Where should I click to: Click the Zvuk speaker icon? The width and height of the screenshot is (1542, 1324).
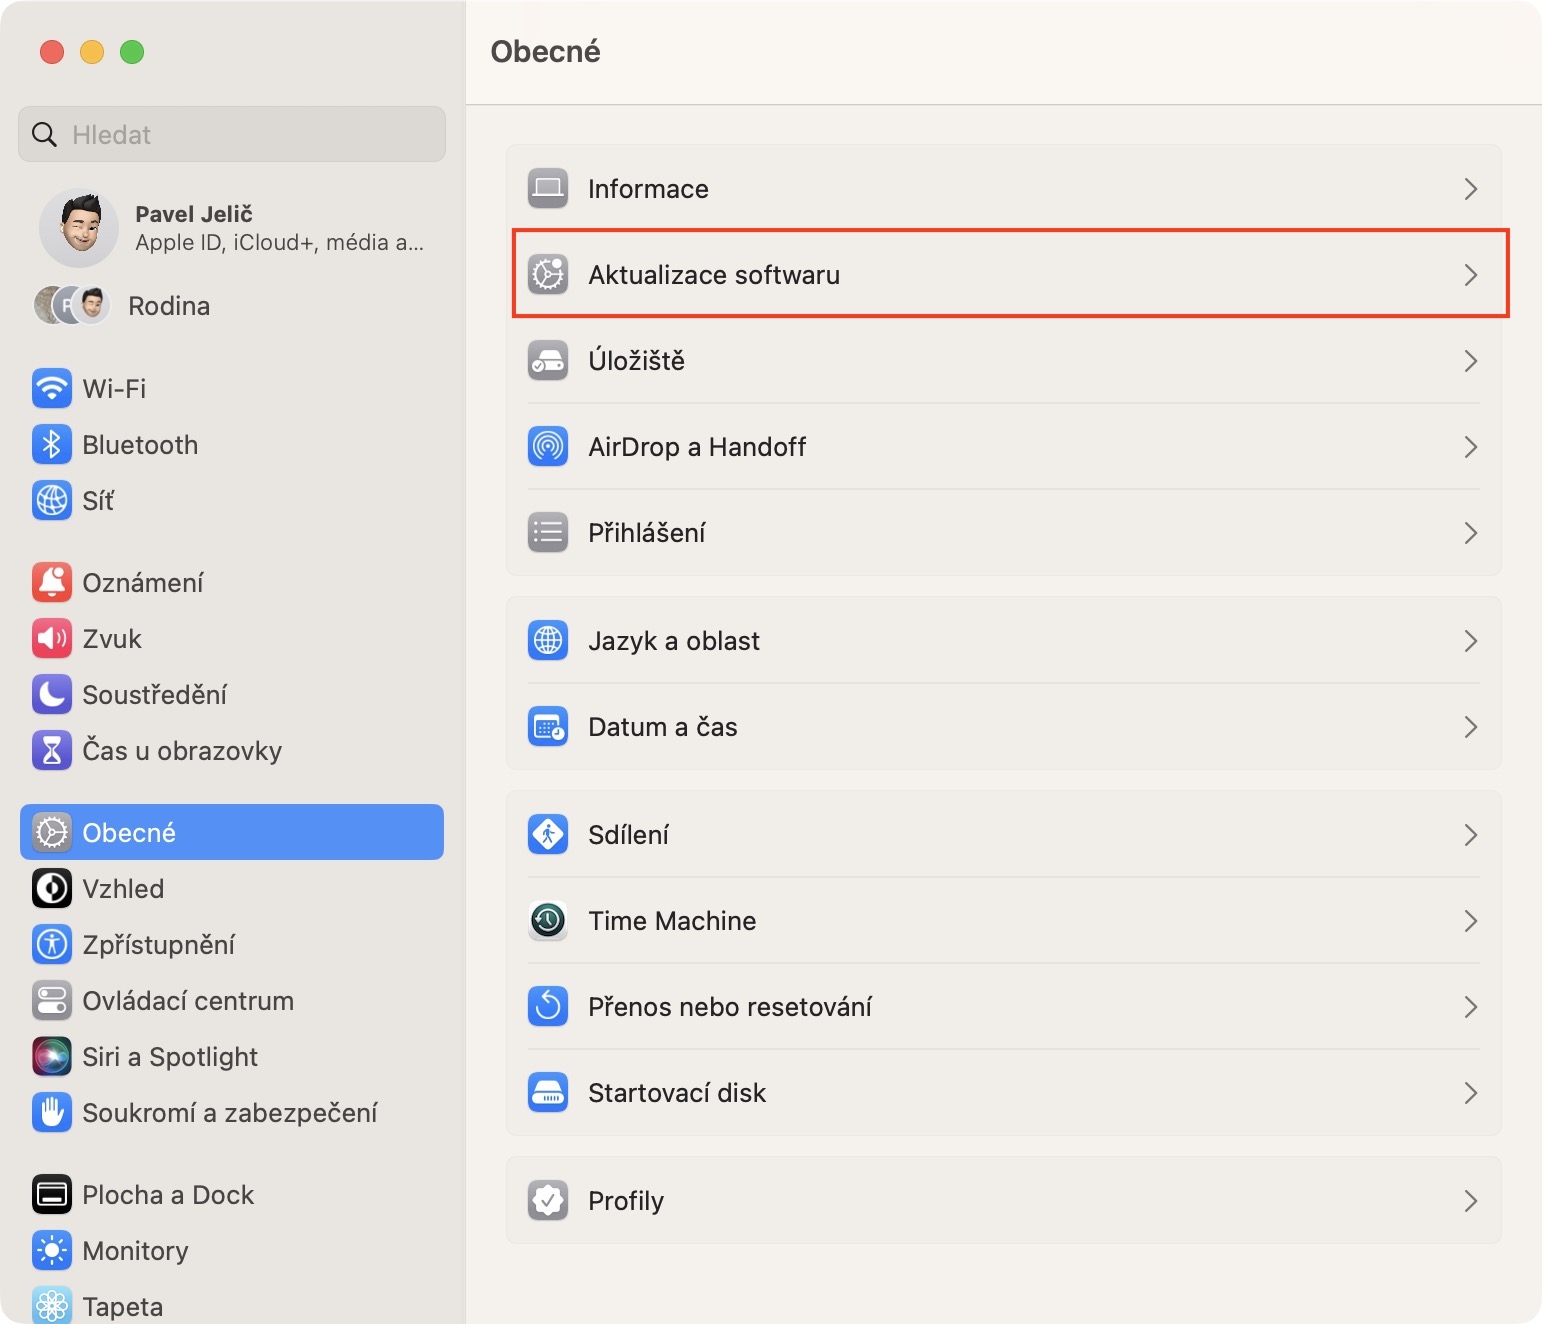52,638
